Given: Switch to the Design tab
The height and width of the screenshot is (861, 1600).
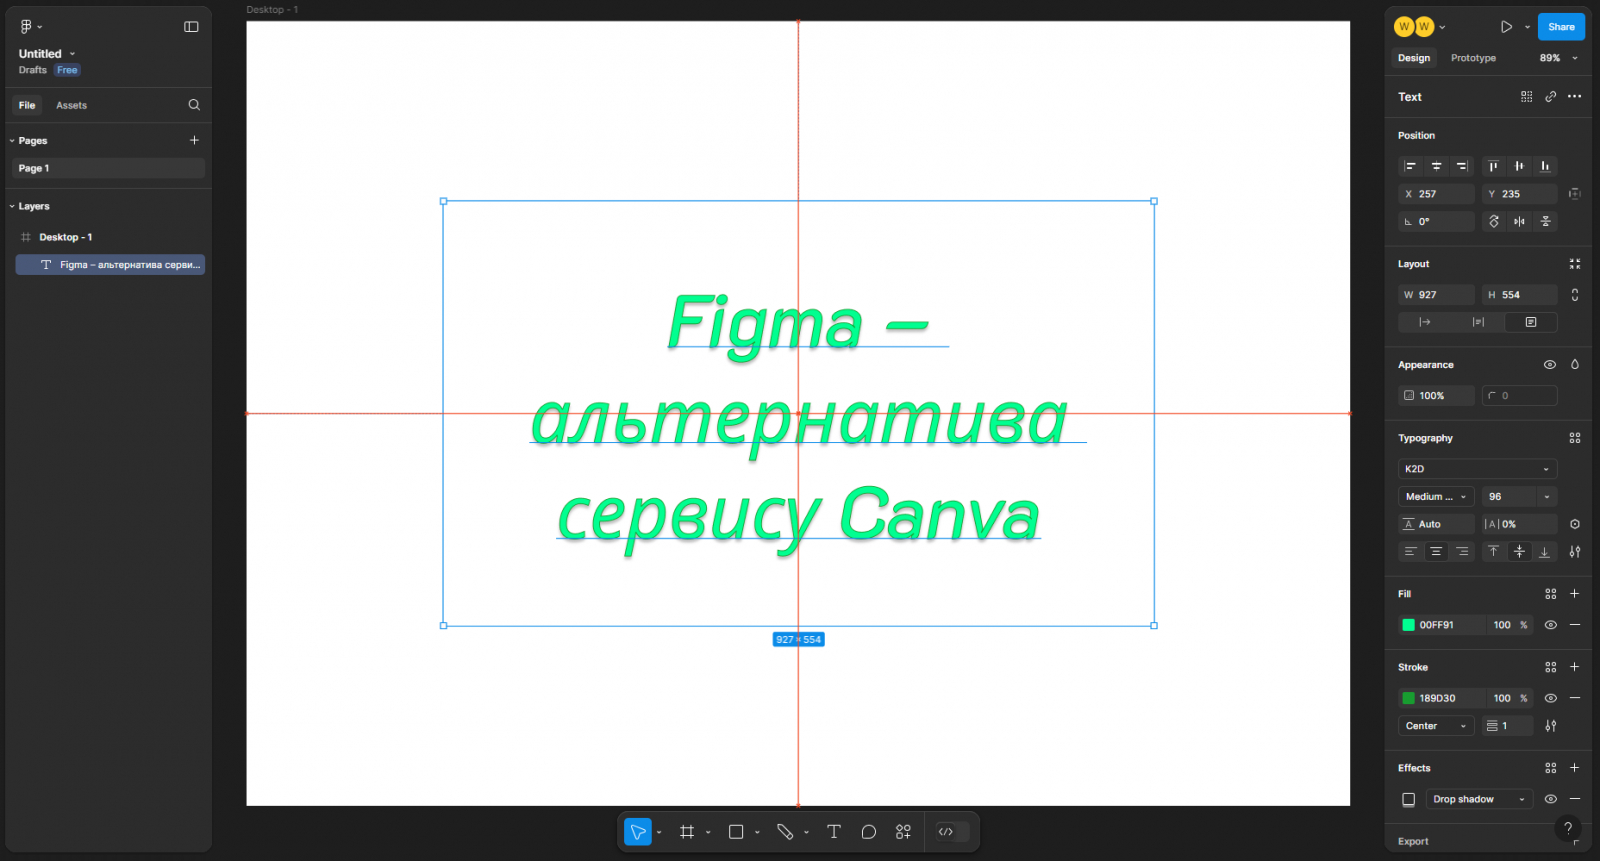Looking at the screenshot, I should (x=1414, y=58).
